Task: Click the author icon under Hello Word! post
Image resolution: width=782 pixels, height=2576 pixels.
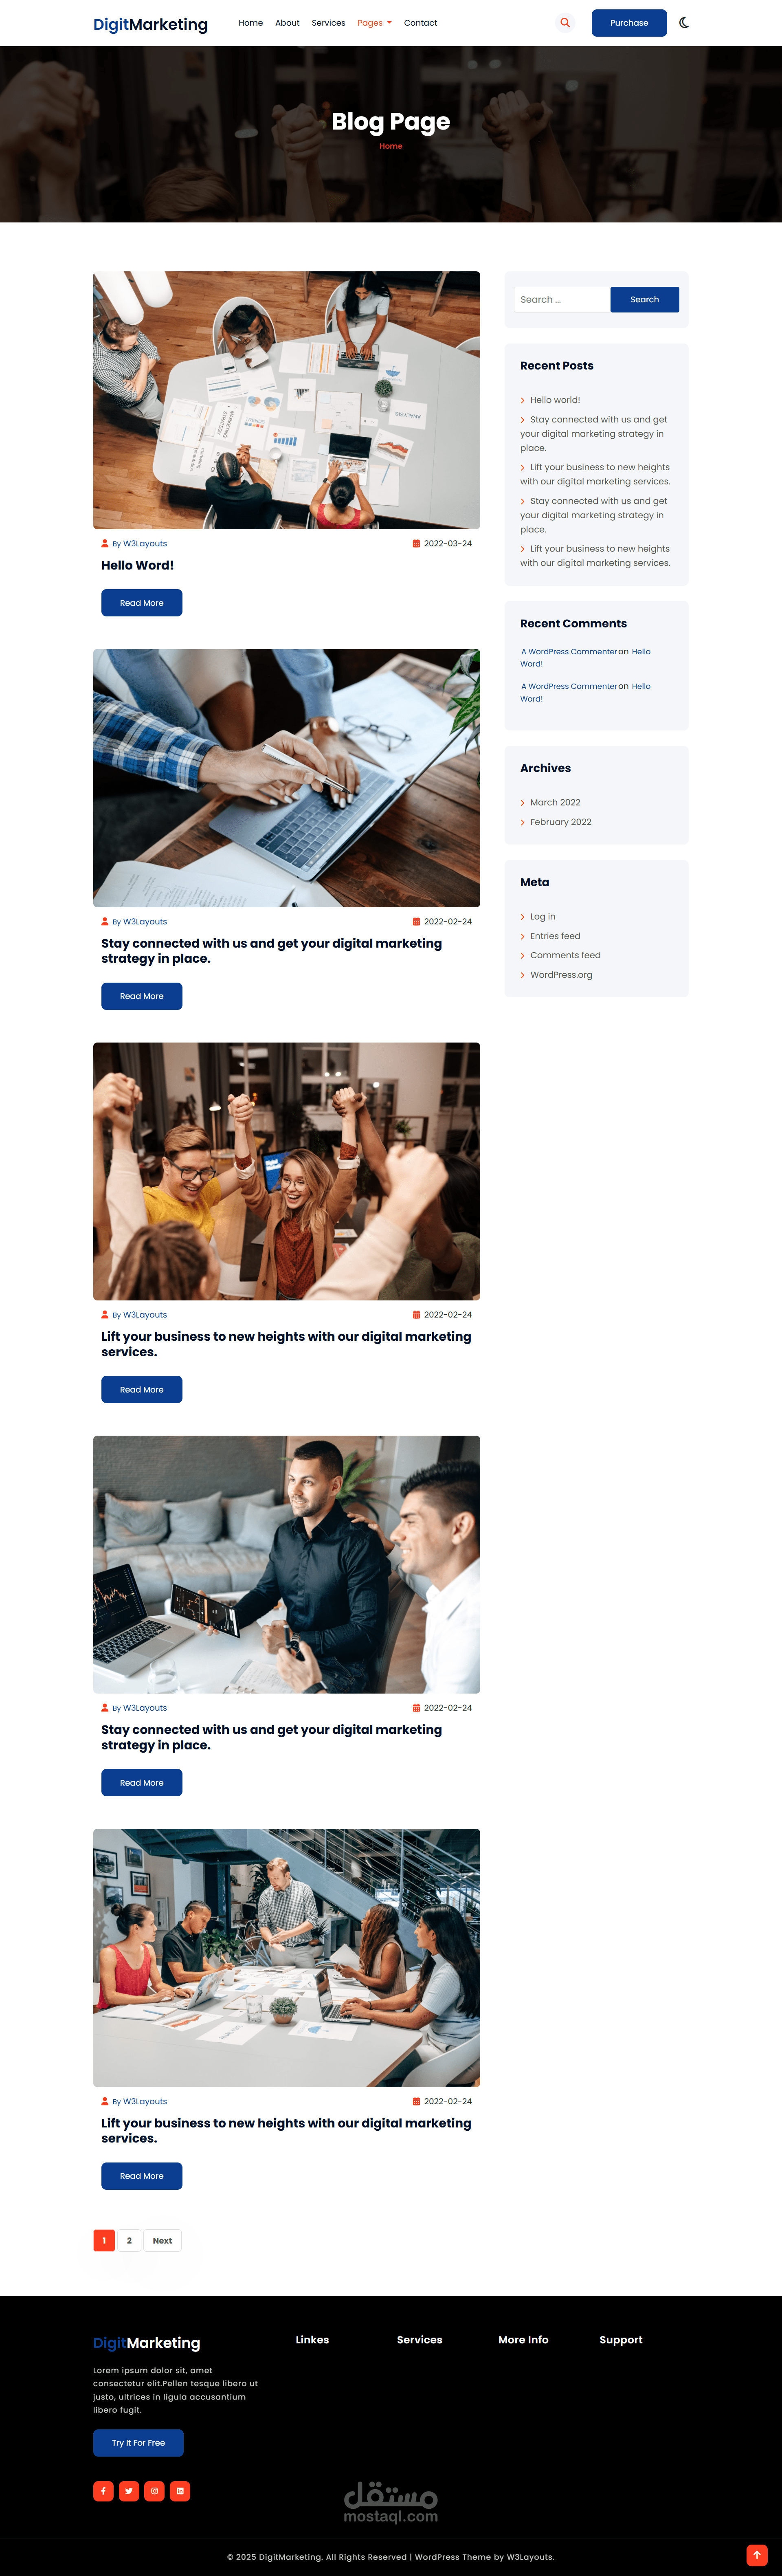Action: coord(105,544)
